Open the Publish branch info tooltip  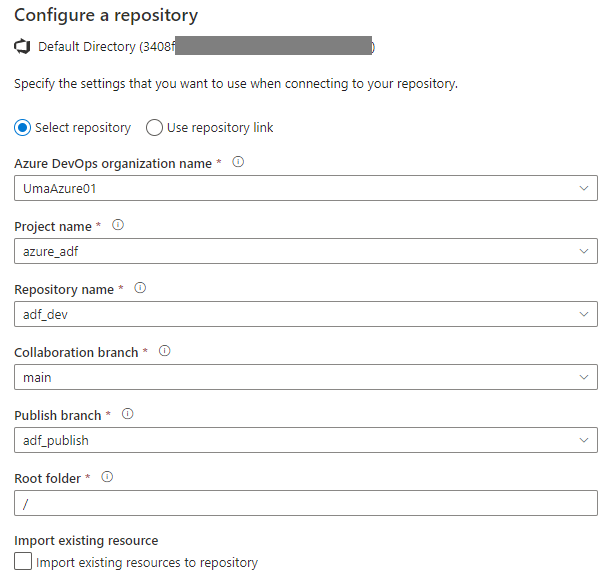[x=128, y=414]
